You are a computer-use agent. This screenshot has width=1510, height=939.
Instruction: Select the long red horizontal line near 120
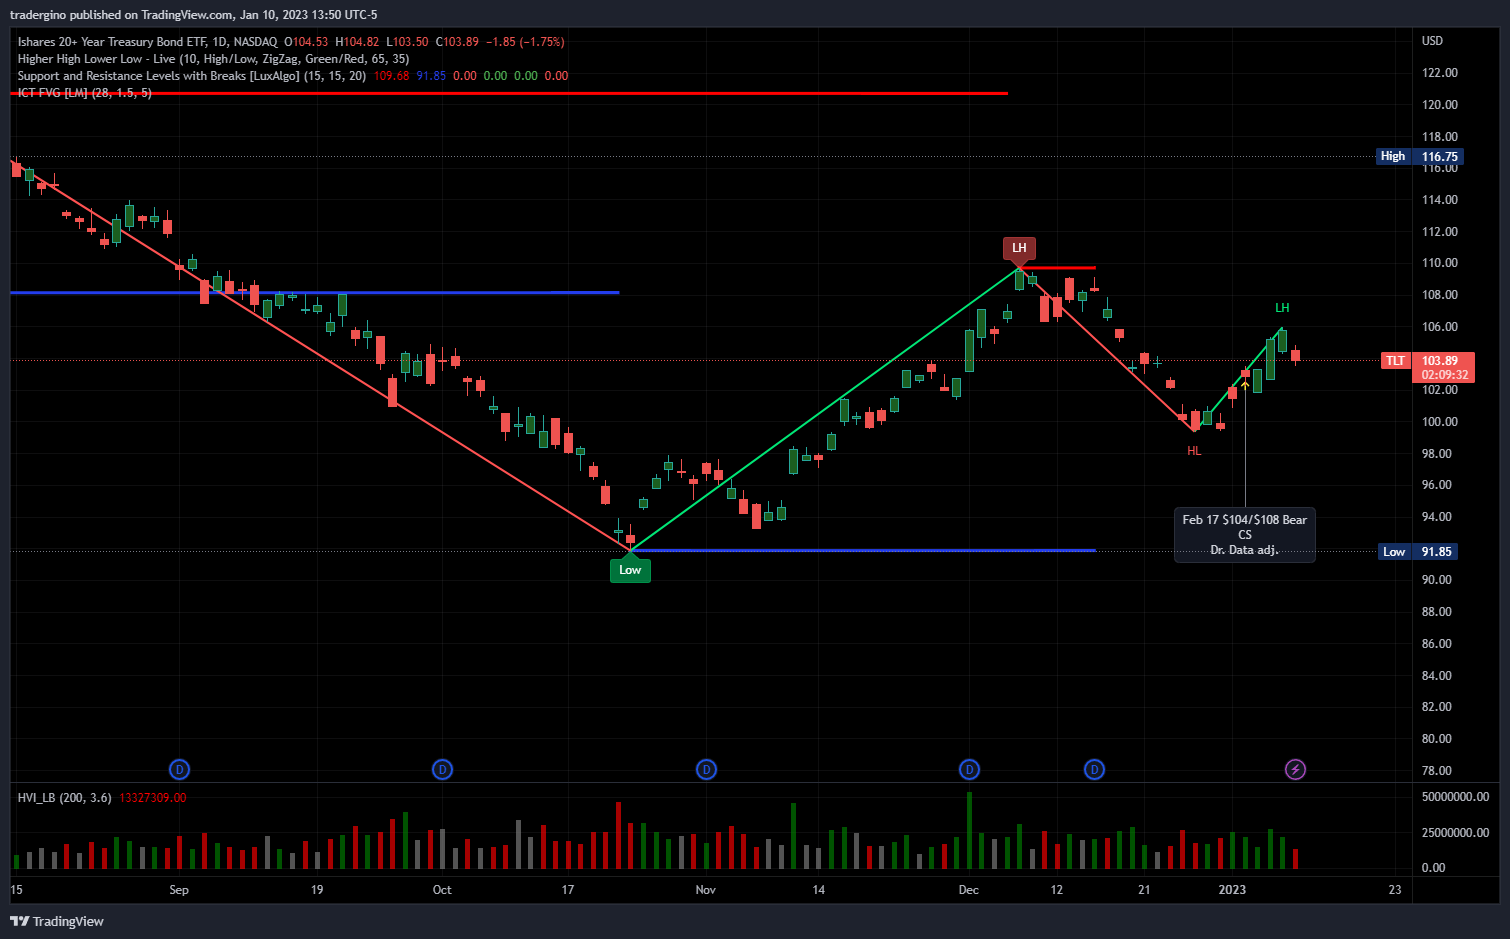(x=509, y=93)
